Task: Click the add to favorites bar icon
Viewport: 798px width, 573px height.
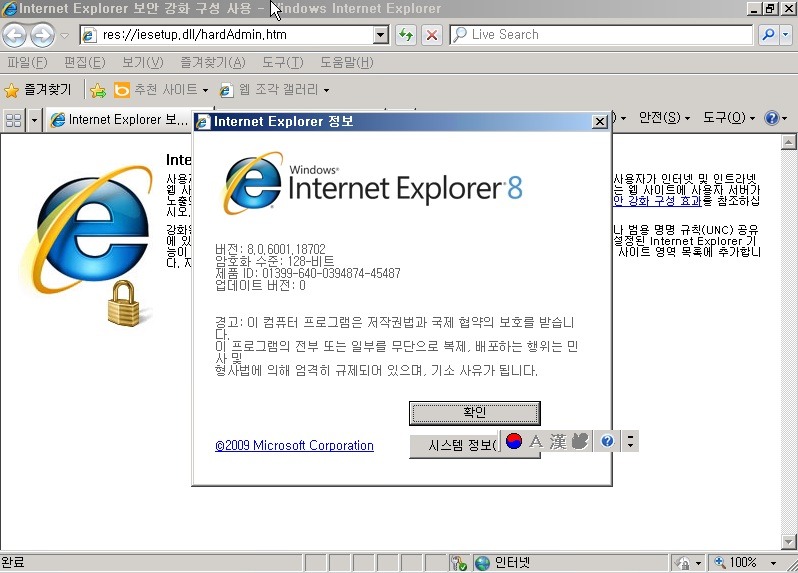Action: (98, 91)
